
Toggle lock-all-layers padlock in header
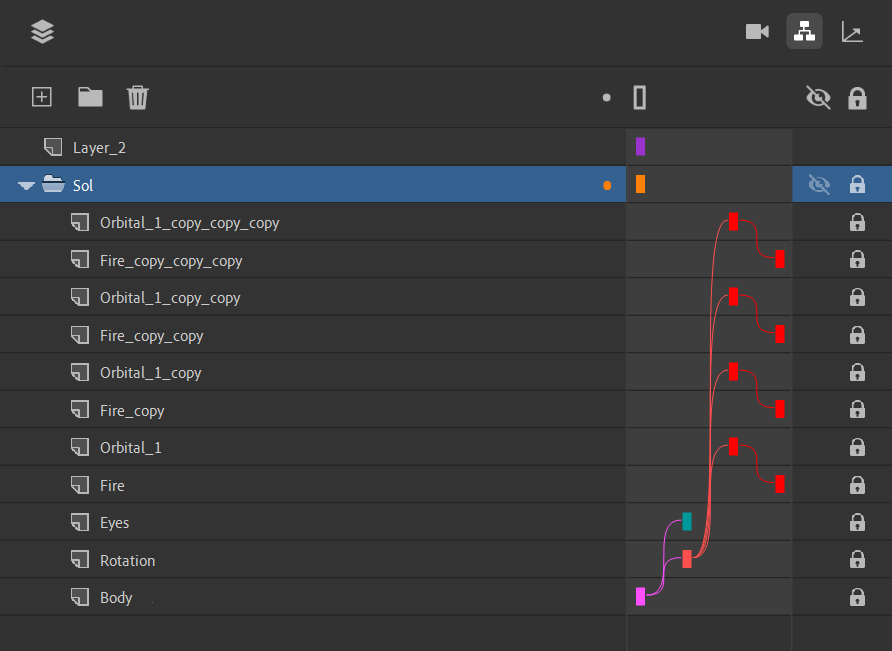(x=857, y=98)
